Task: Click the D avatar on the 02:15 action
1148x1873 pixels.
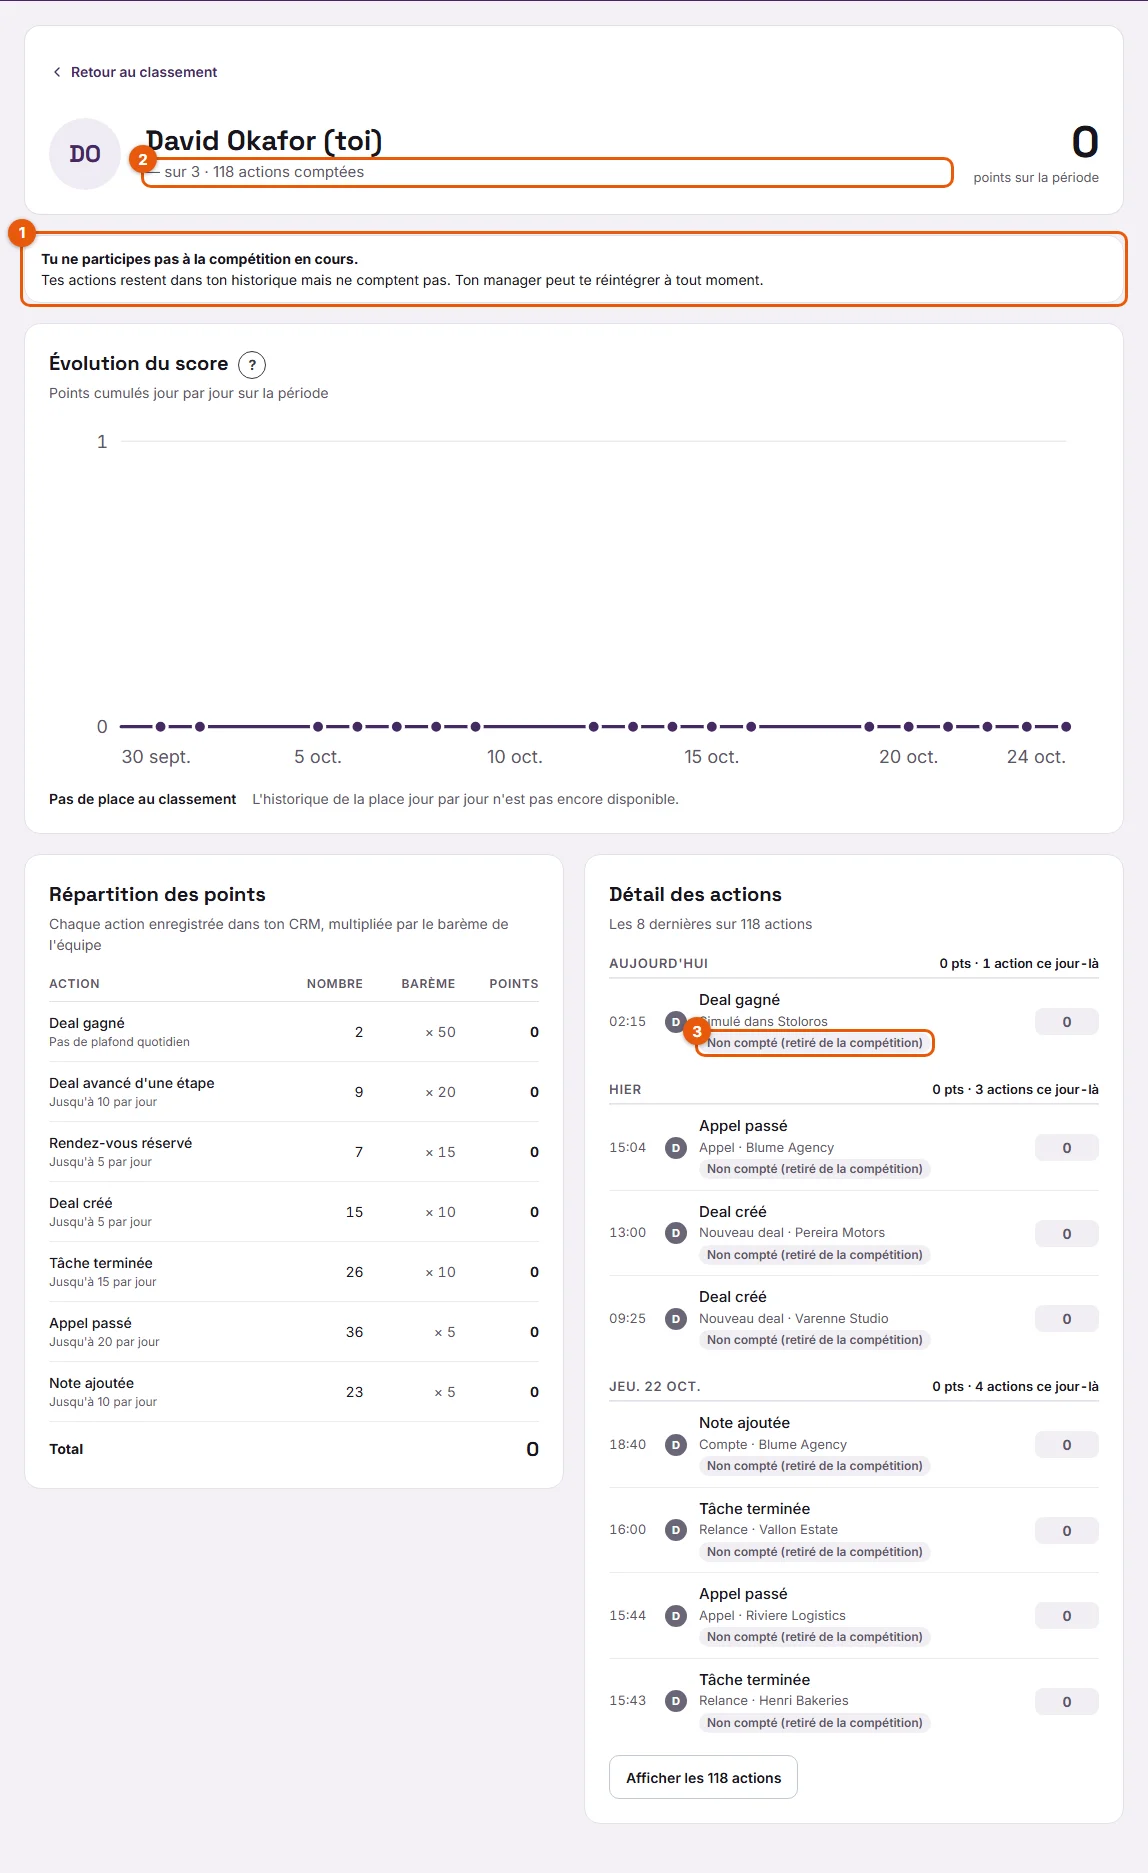Action: (x=676, y=1022)
